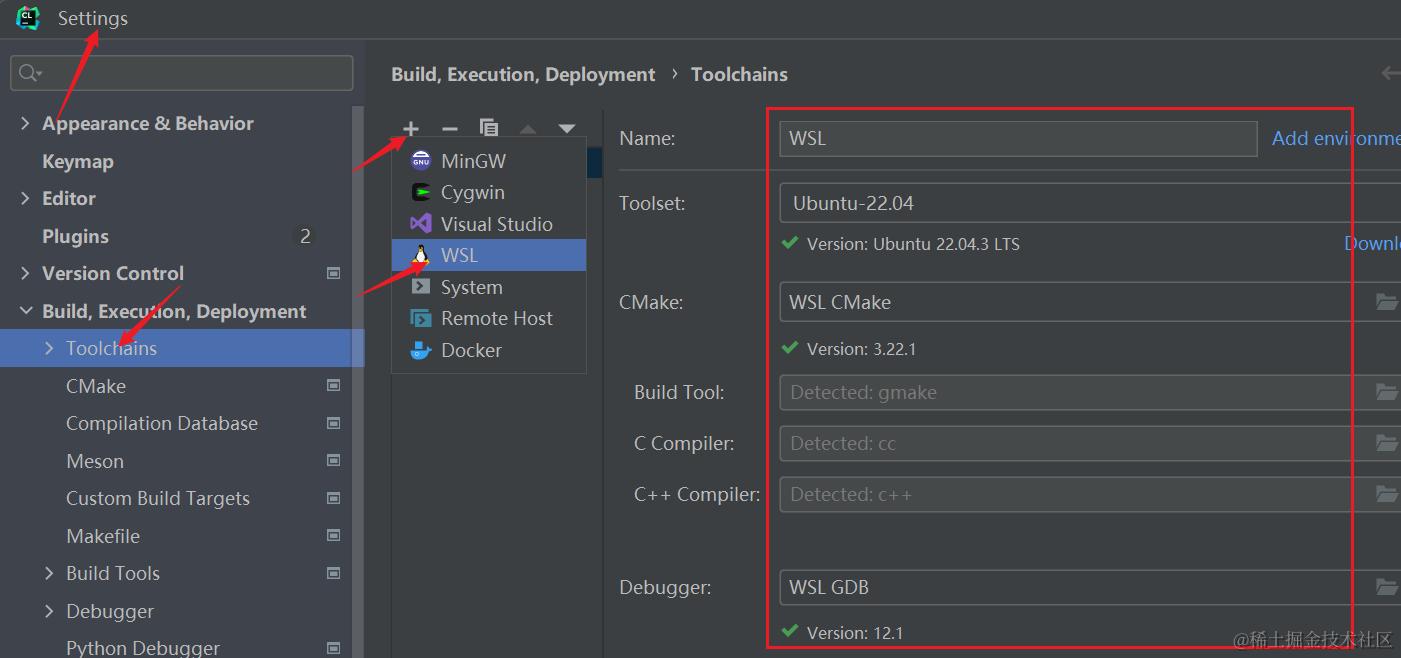Choose Docker in the toolchain type menu

471,351
